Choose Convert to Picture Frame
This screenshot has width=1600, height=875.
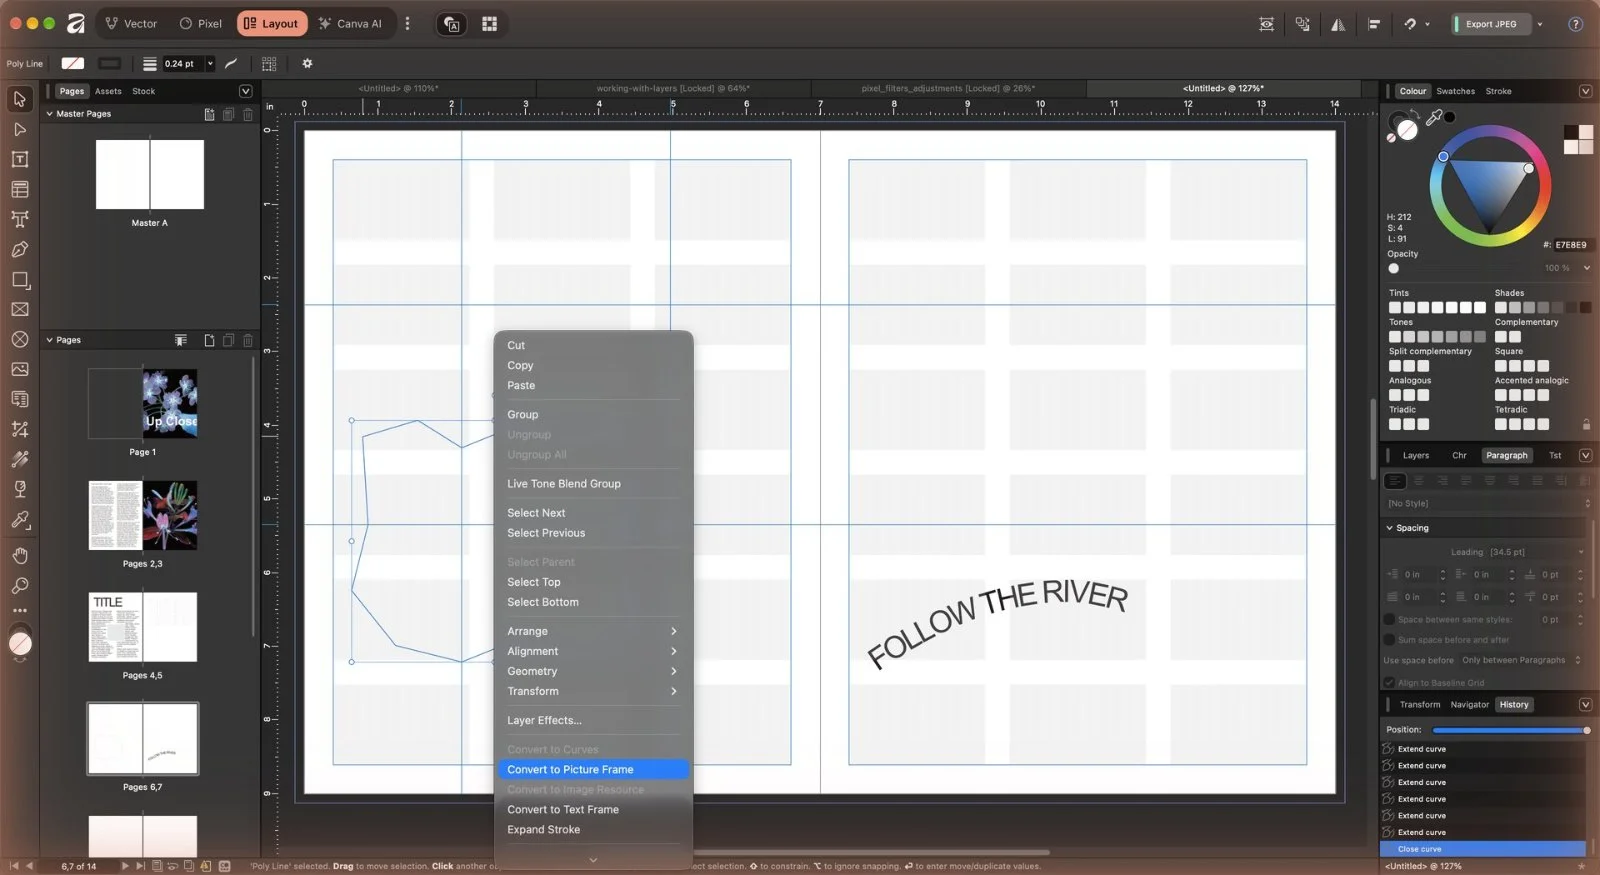click(593, 770)
